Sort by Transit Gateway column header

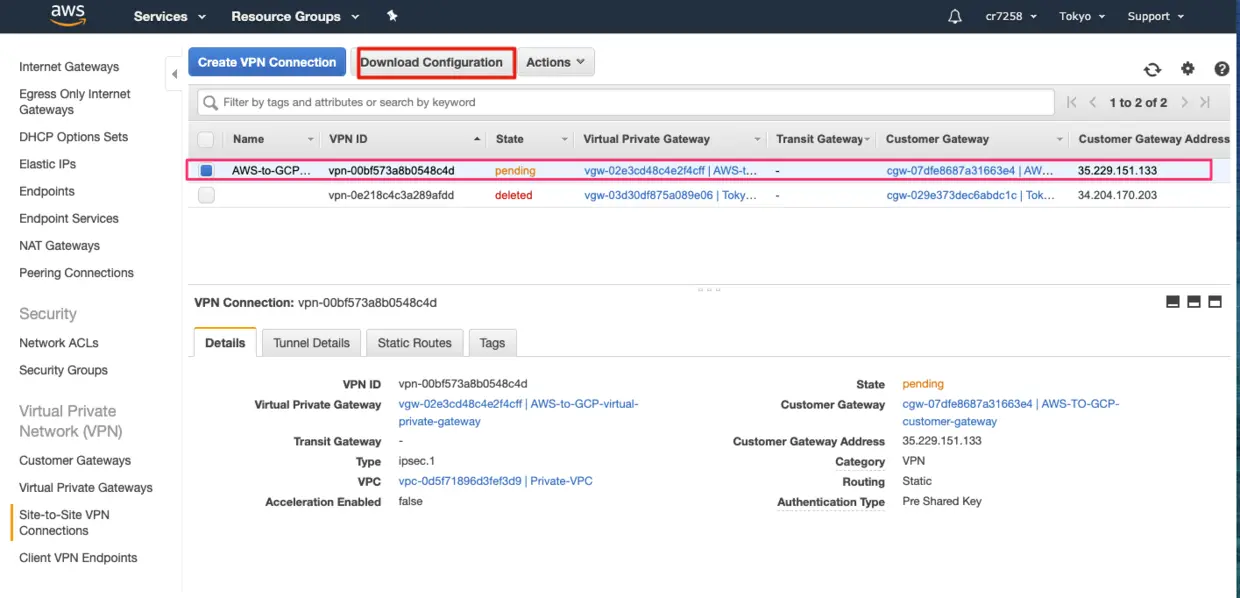pyautogui.click(x=822, y=139)
